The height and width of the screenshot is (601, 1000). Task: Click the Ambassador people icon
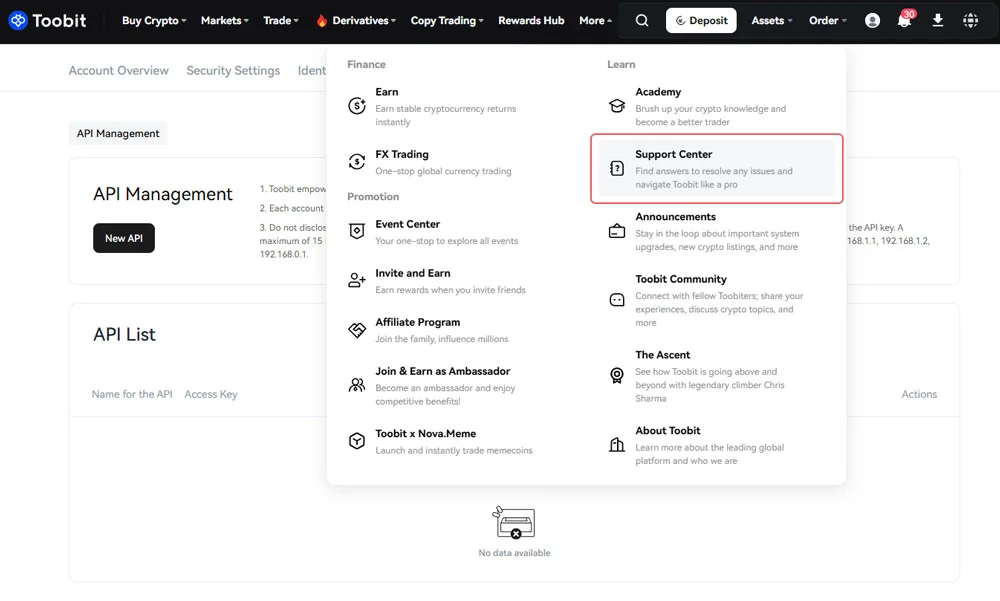click(357, 385)
